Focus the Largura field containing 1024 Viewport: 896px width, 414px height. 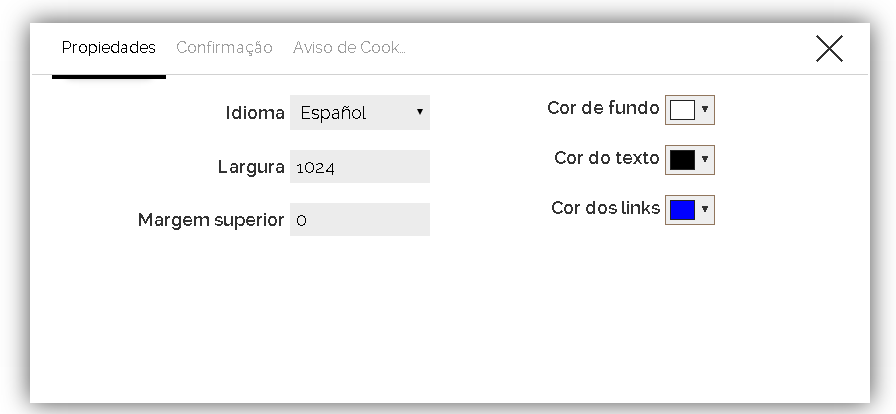[x=360, y=167]
